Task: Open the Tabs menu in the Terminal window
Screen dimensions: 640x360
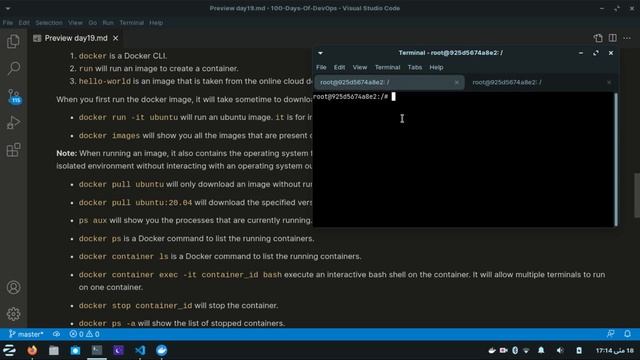Action: 415,67
